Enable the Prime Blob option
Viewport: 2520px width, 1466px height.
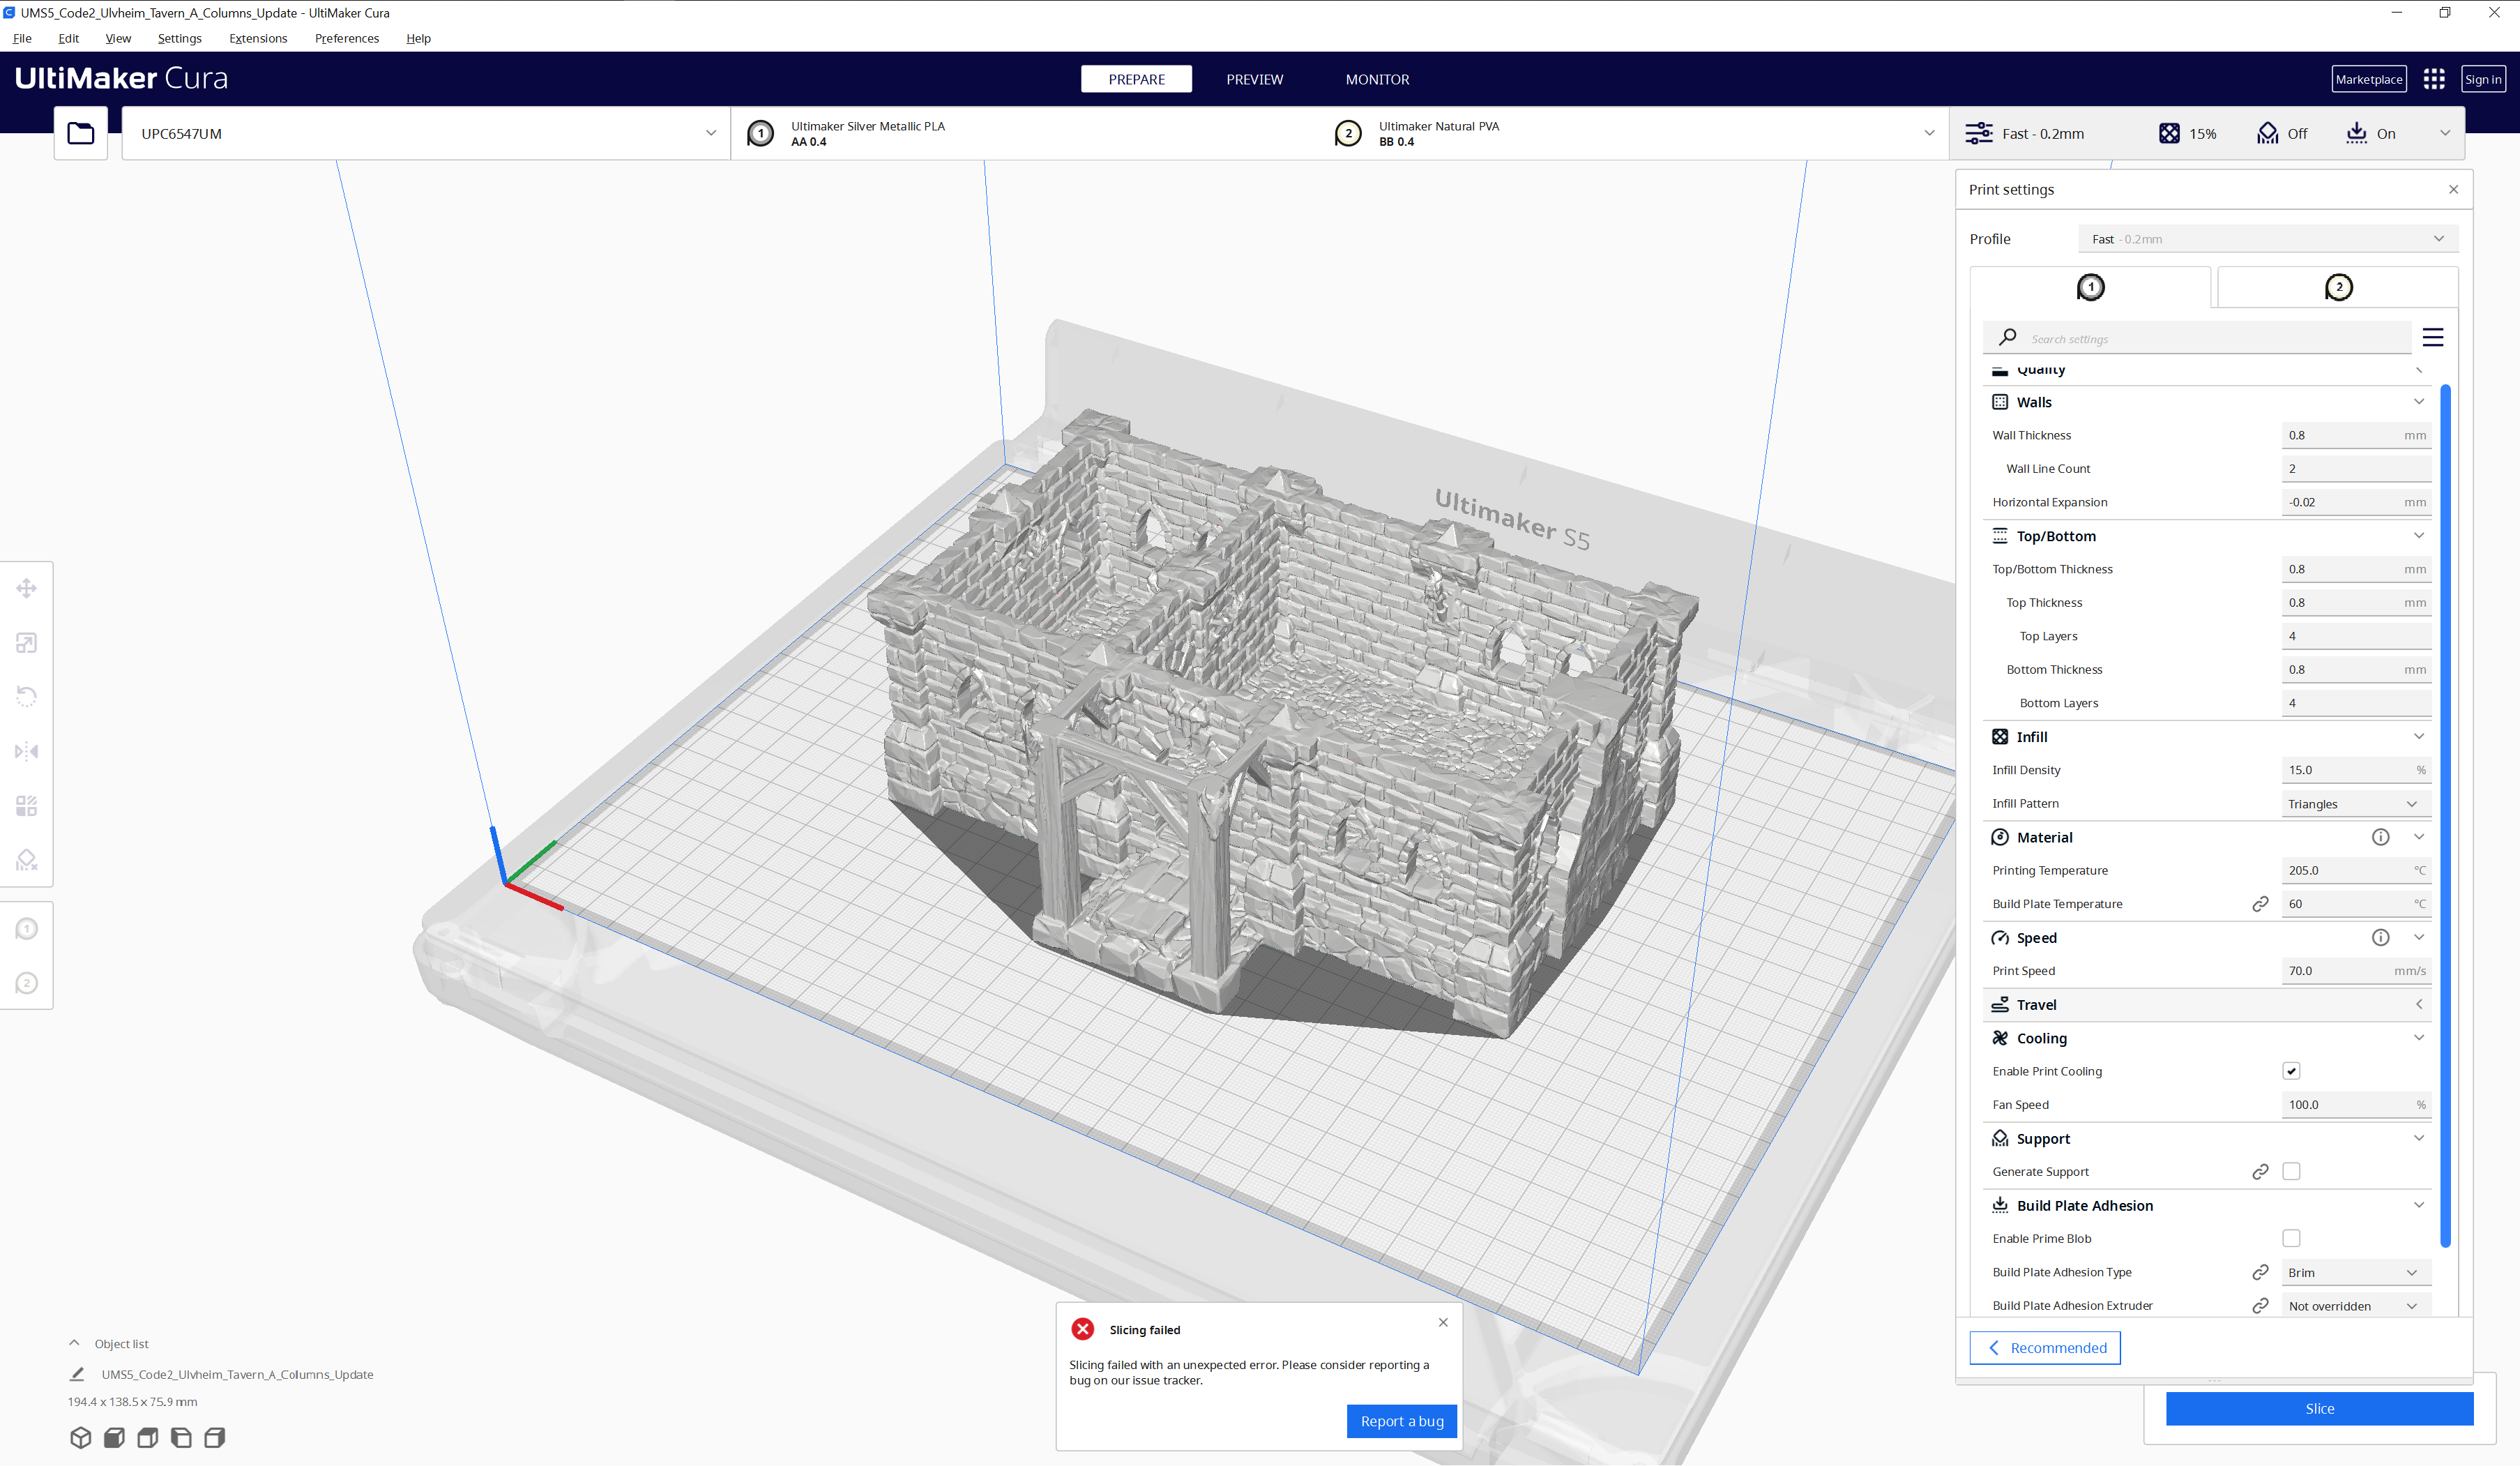click(x=2291, y=1238)
